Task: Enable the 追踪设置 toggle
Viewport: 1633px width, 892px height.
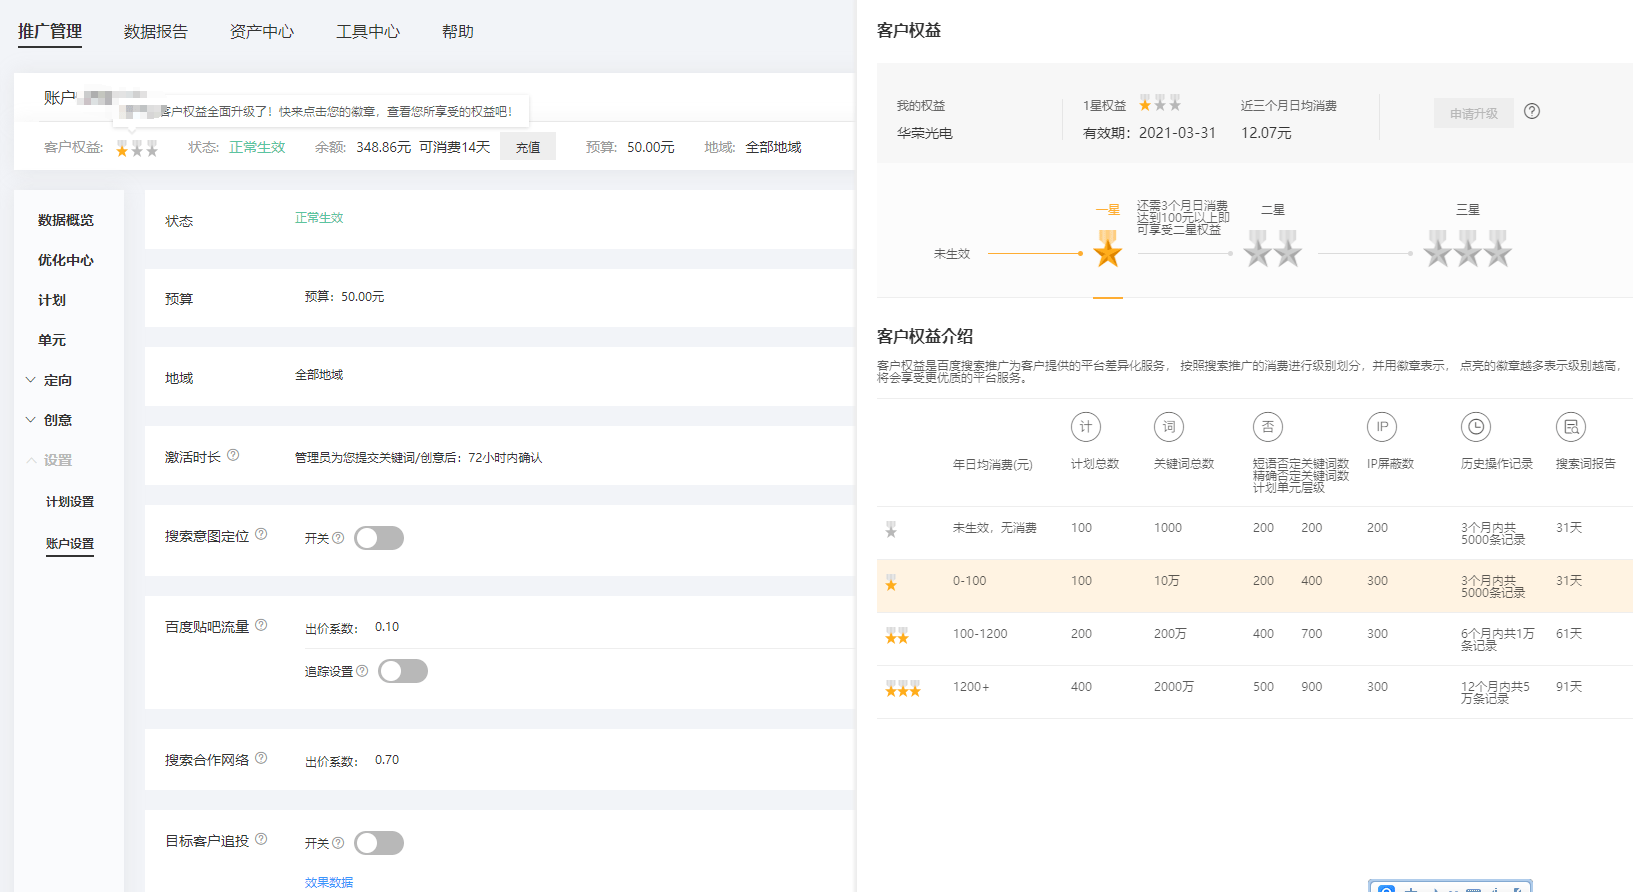Action: click(403, 671)
